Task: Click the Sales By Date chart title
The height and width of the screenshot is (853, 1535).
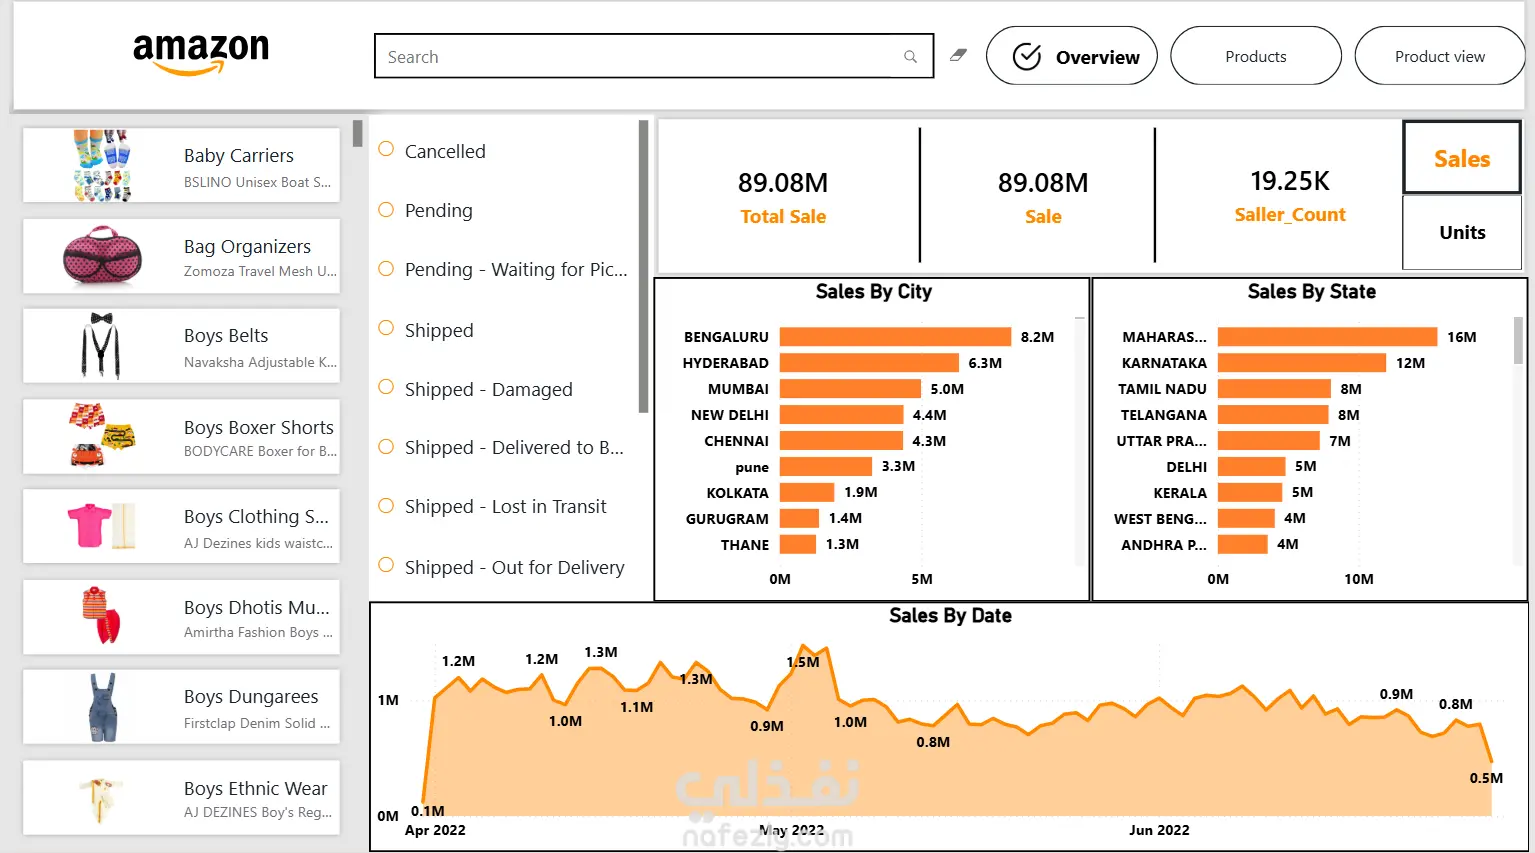Action: coord(950,616)
